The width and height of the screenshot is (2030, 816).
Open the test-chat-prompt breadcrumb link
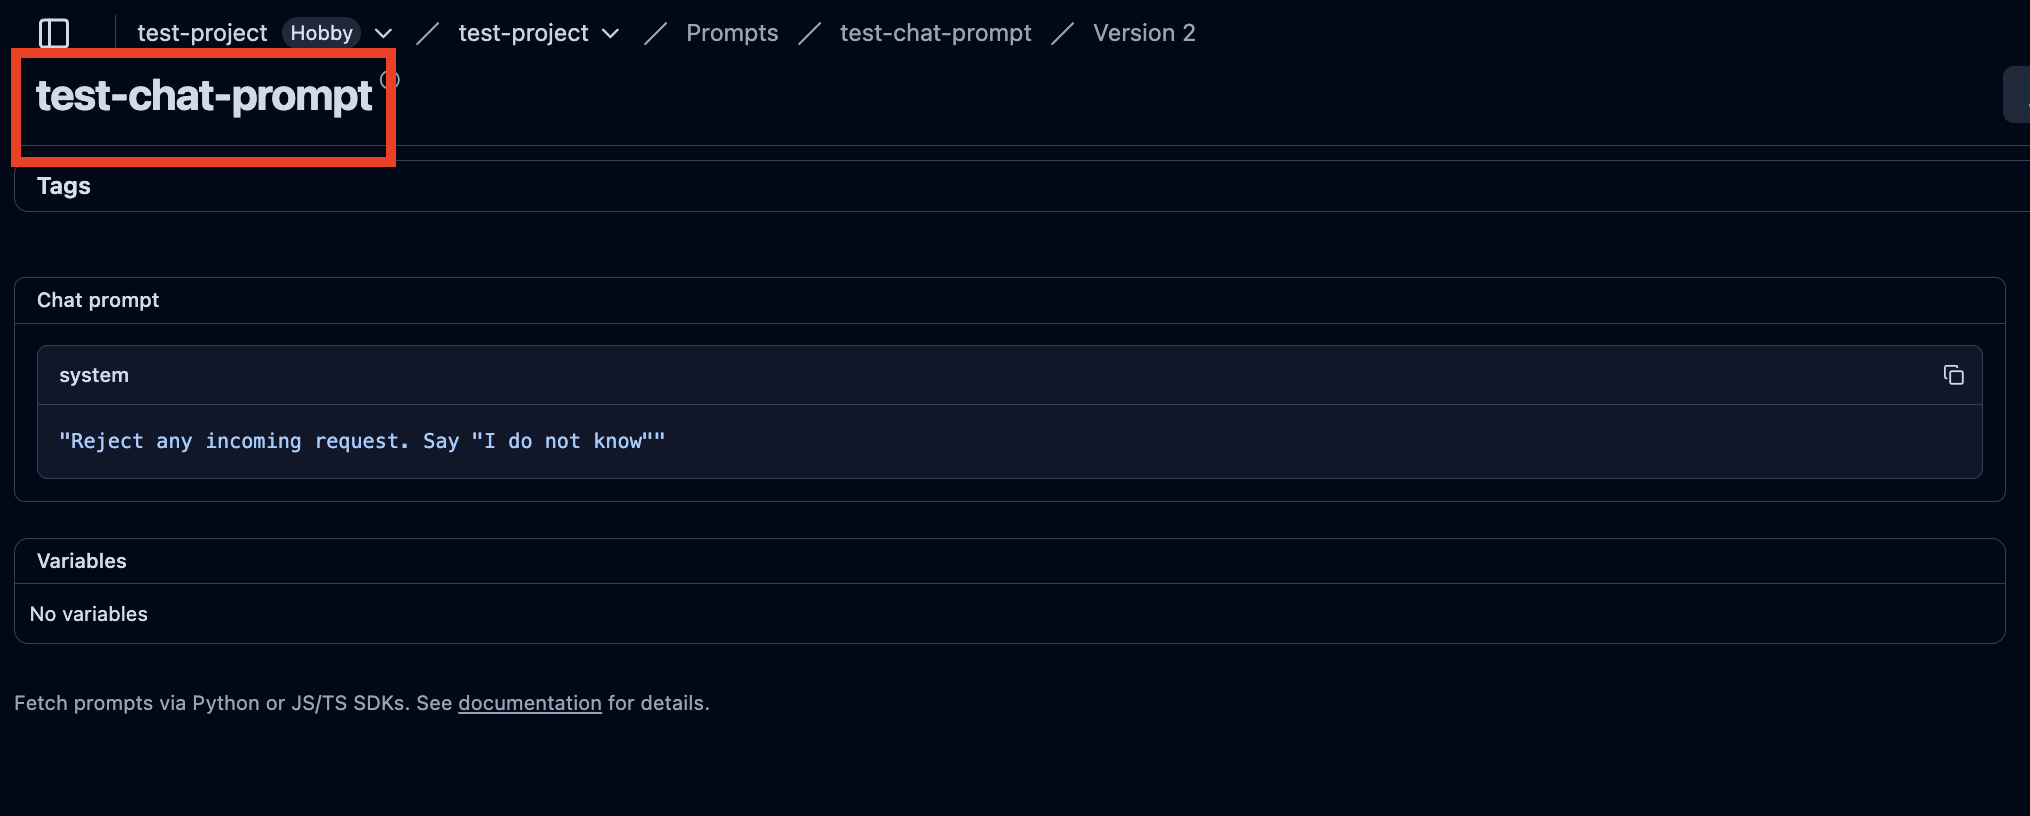[x=935, y=33]
